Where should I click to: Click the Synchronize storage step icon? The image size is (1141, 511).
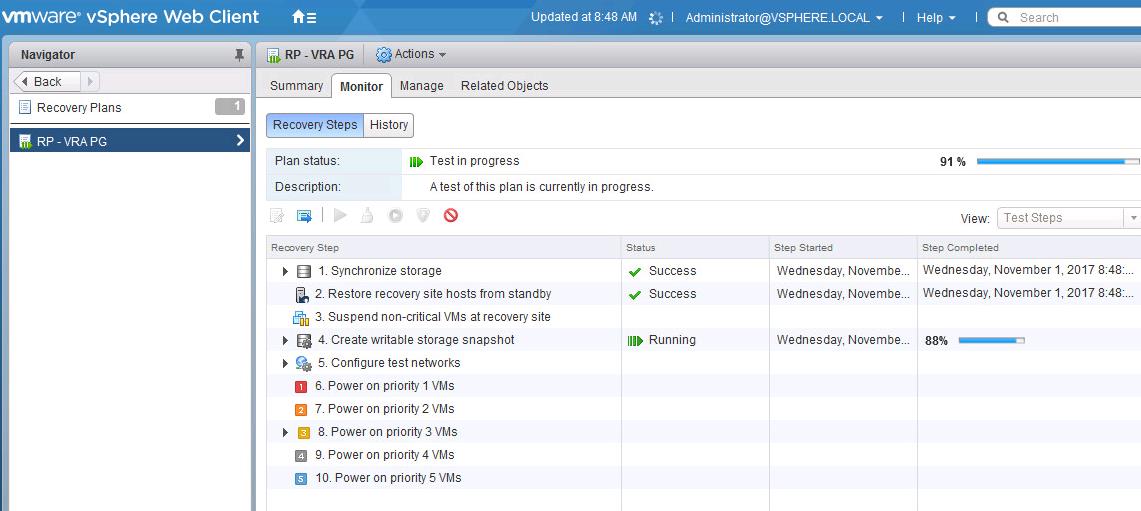click(304, 272)
